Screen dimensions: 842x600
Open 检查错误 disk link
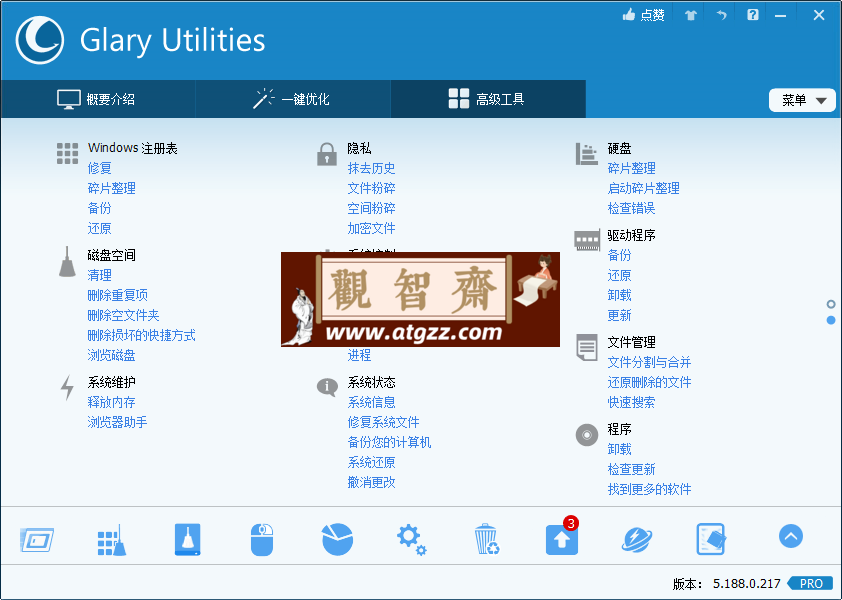tap(631, 208)
